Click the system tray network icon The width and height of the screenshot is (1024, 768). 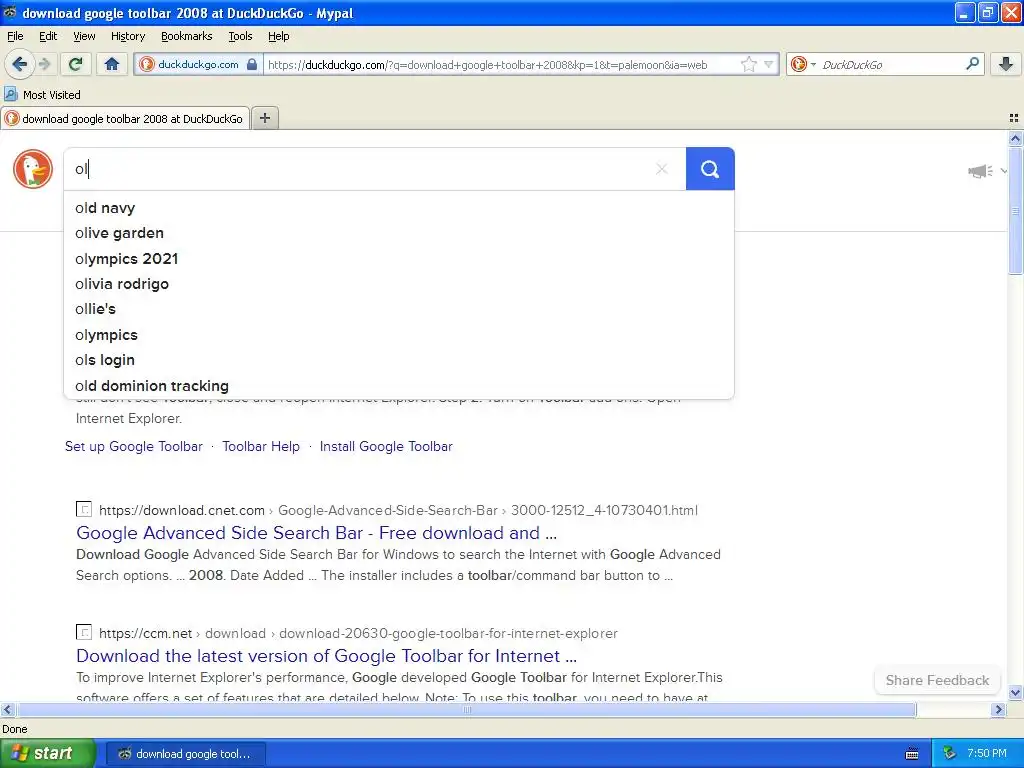(x=949, y=754)
